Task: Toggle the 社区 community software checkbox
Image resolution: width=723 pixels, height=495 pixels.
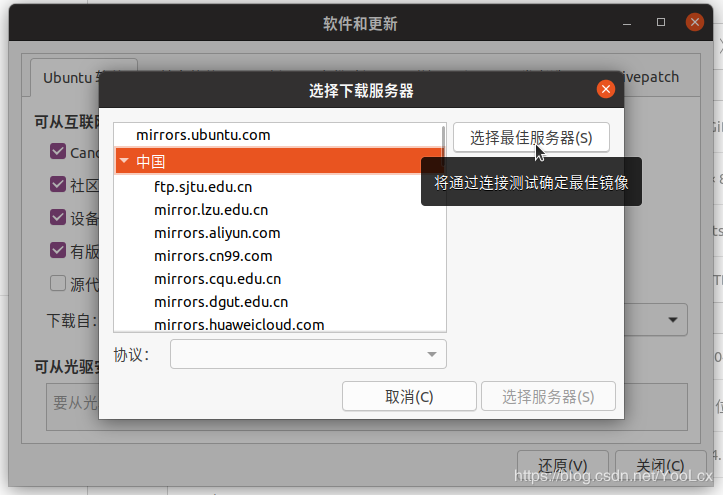Action: point(58,184)
